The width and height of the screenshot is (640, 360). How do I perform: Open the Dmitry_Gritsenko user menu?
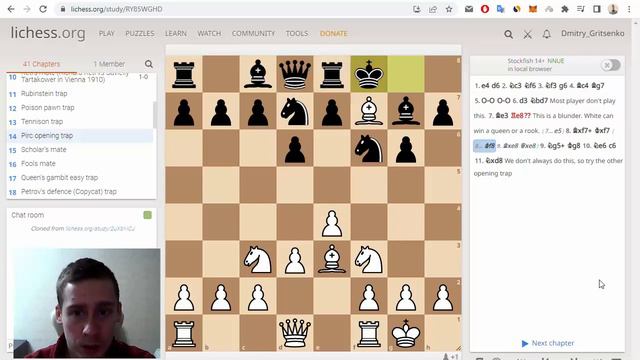pos(592,33)
